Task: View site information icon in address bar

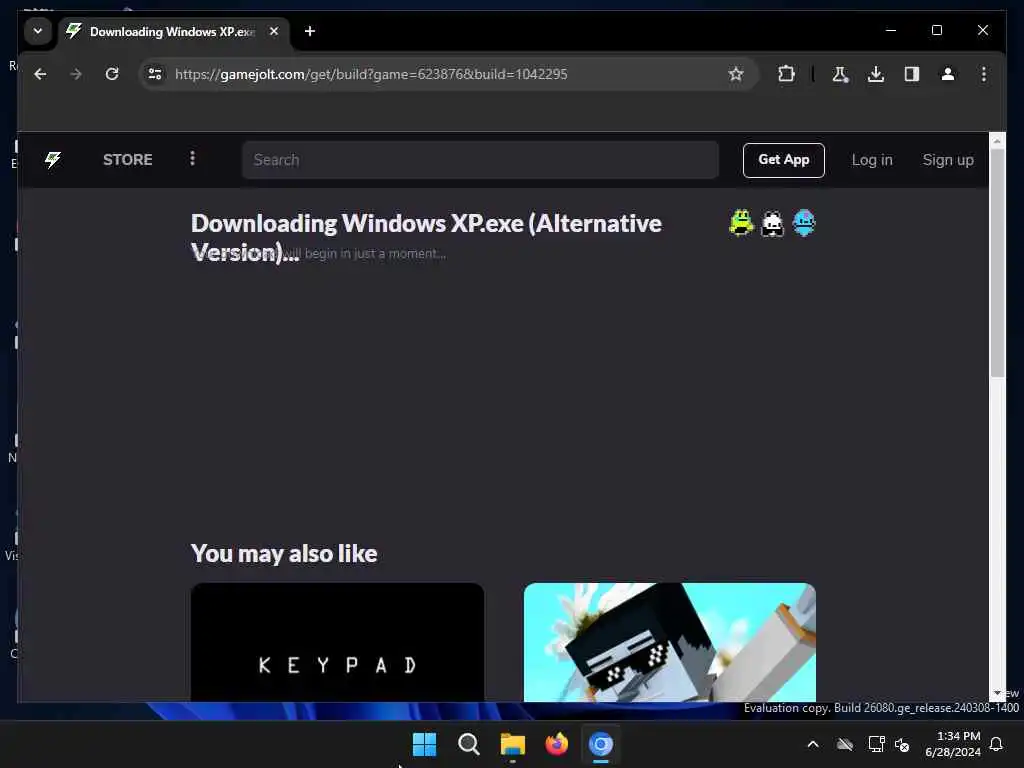Action: (155, 74)
